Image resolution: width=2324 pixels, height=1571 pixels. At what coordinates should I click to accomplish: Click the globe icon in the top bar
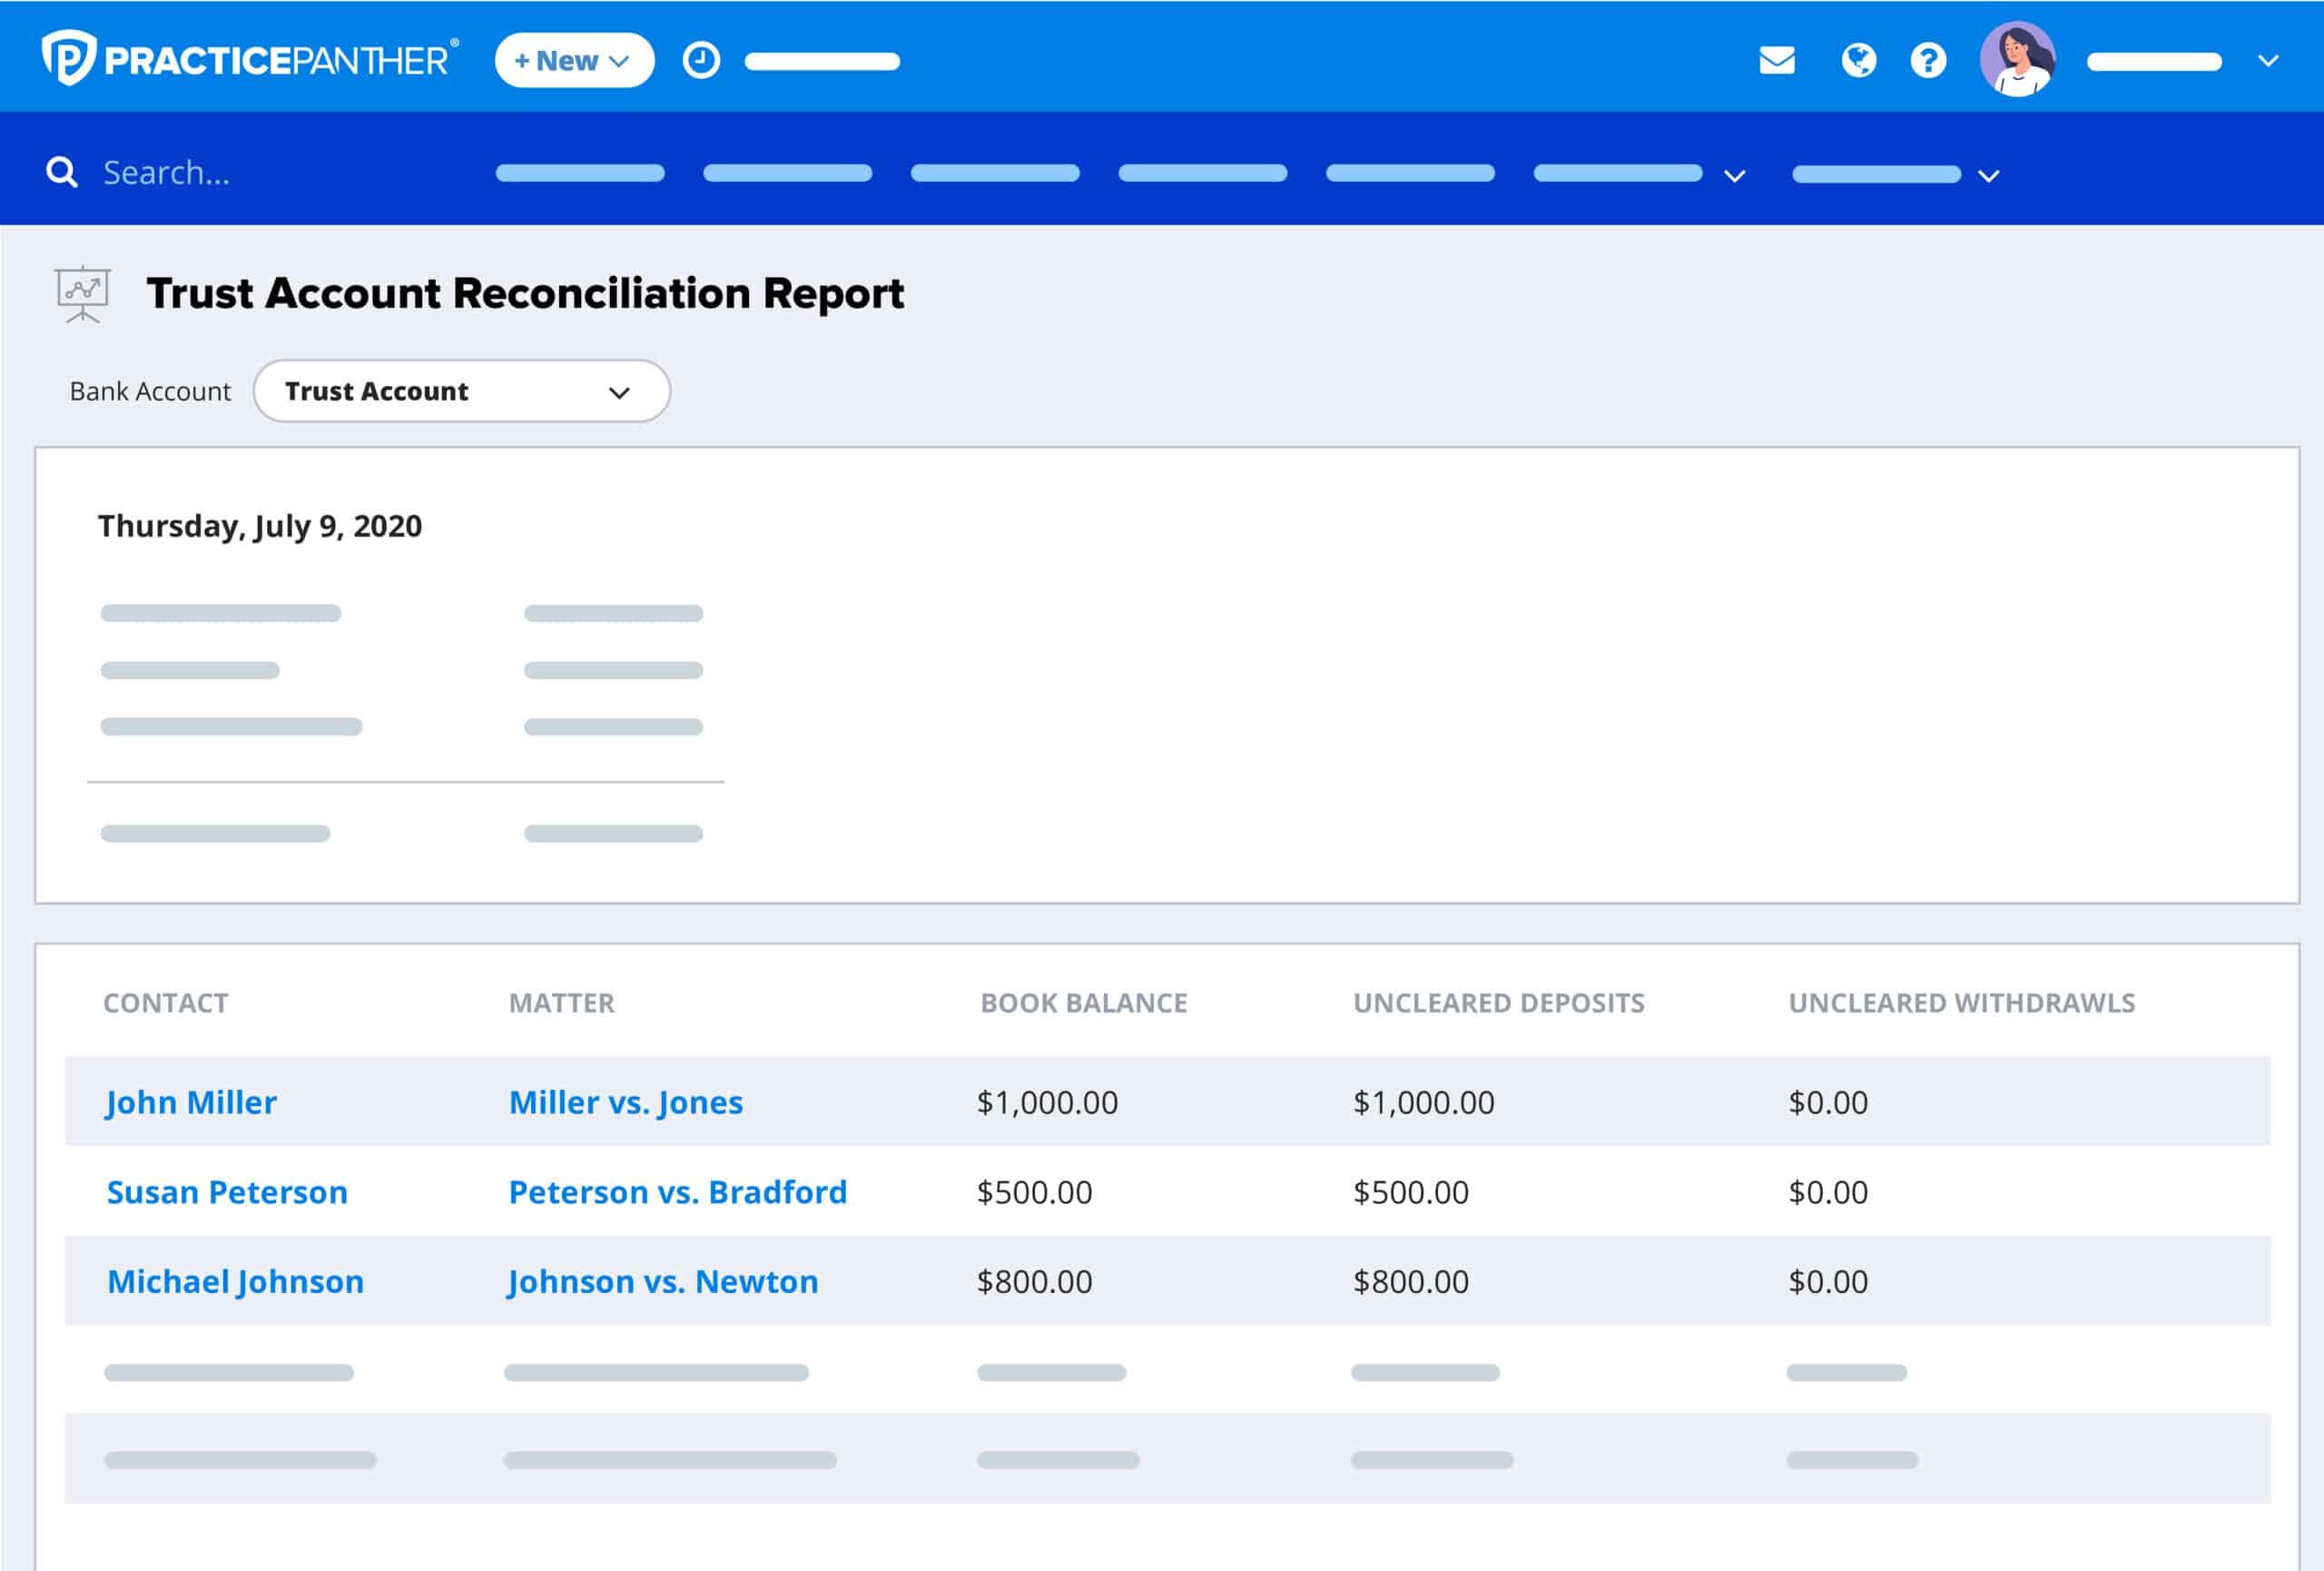pyautogui.click(x=1858, y=61)
